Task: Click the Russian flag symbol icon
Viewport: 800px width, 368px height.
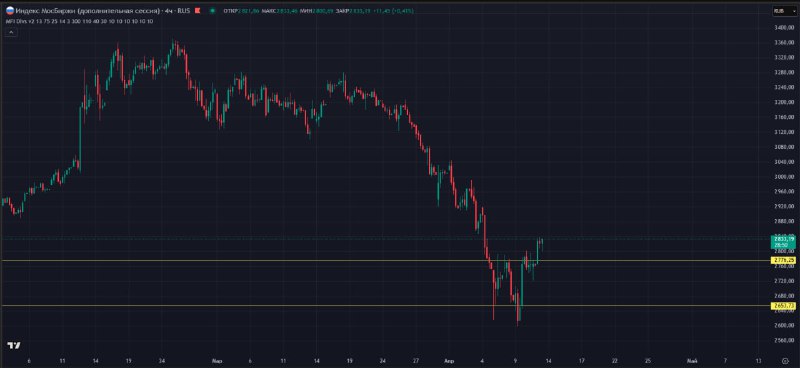Action: 10,11
